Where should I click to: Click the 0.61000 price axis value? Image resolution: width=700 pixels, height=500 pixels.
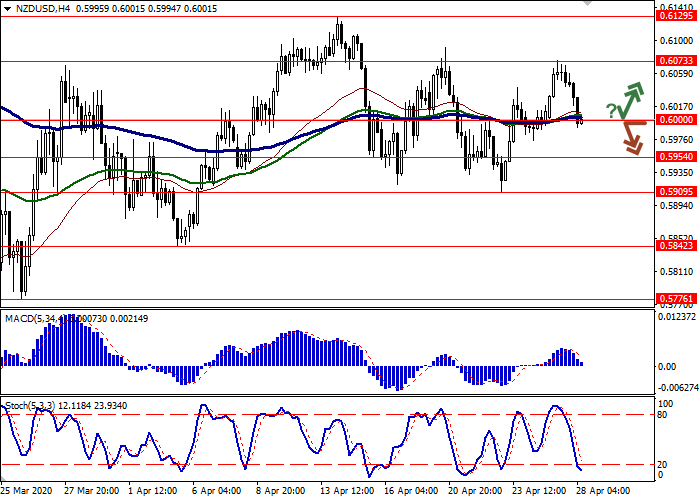tap(676, 41)
